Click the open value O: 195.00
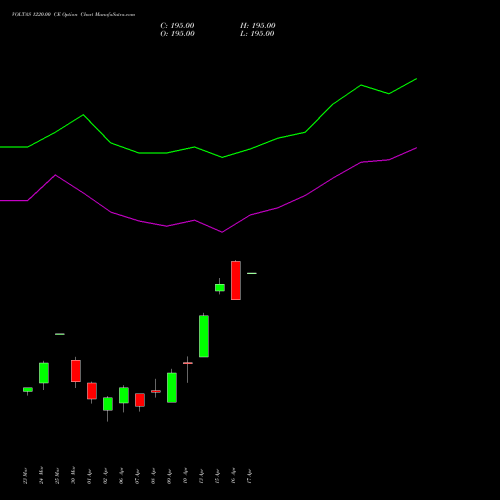This screenshot has width=500, height=500. (x=177, y=34)
